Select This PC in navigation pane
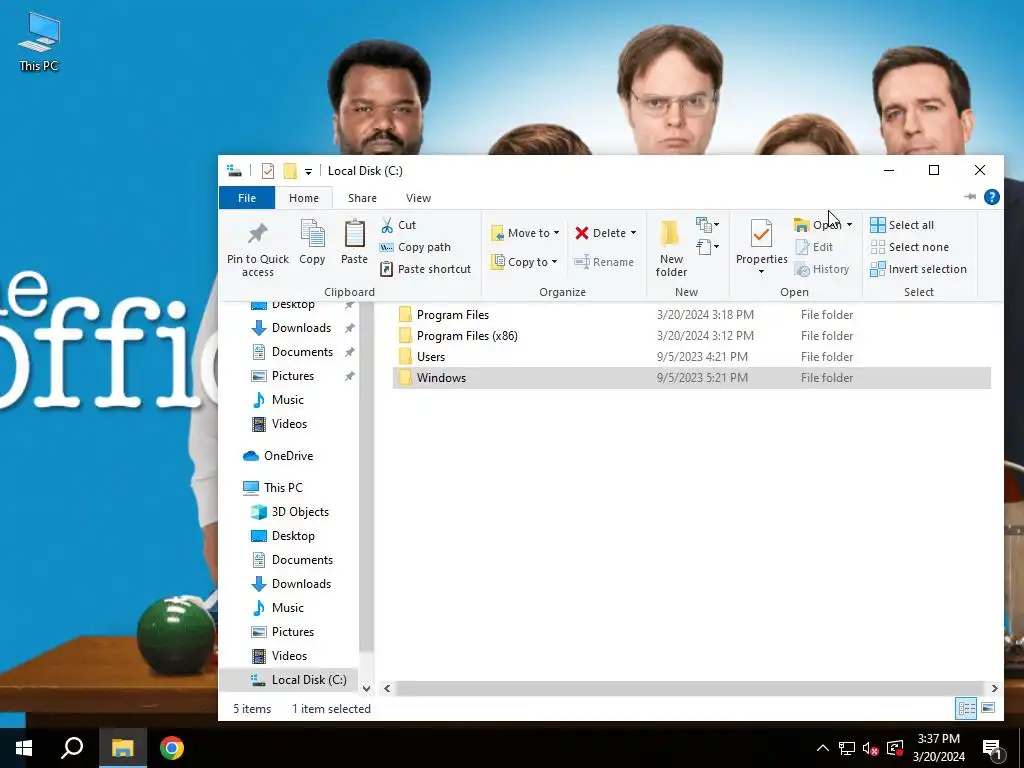This screenshot has width=1024, height=768. click(273, 488)
